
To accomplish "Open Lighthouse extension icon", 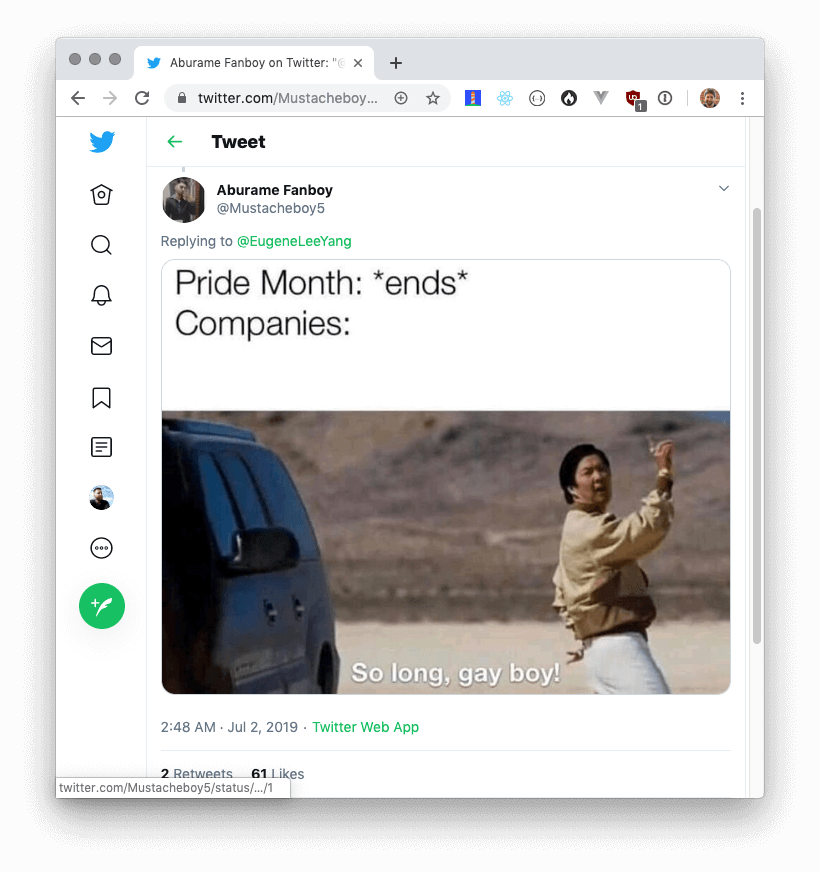I will click(x=473, y=98).
